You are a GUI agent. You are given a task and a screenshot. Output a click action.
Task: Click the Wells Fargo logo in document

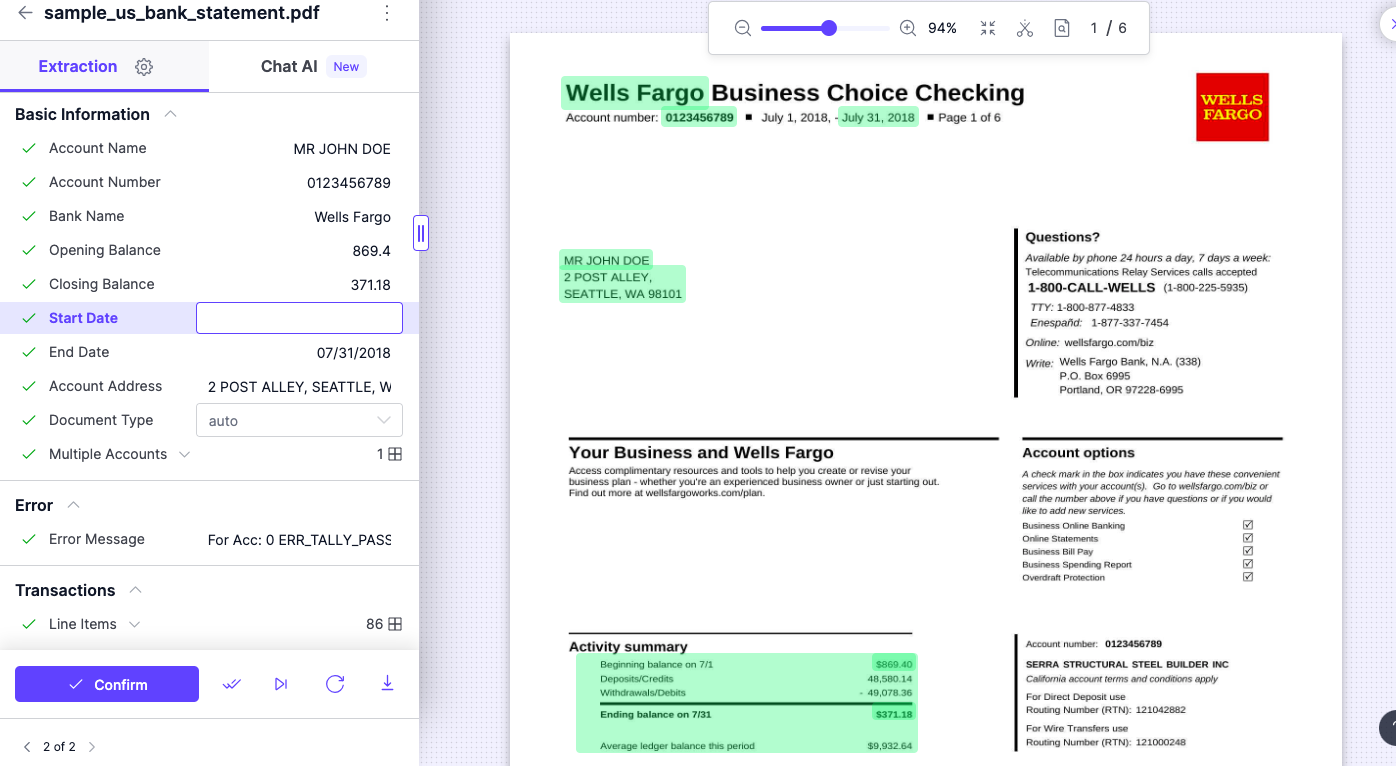coord(1232,106)
